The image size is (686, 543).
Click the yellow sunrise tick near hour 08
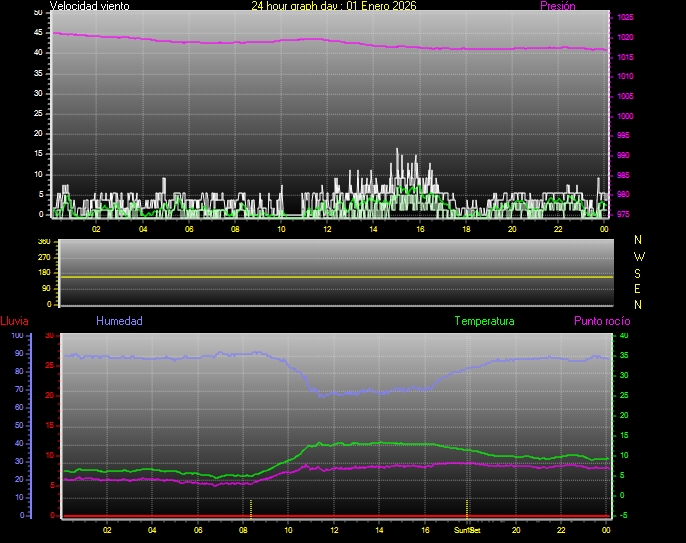251,506
